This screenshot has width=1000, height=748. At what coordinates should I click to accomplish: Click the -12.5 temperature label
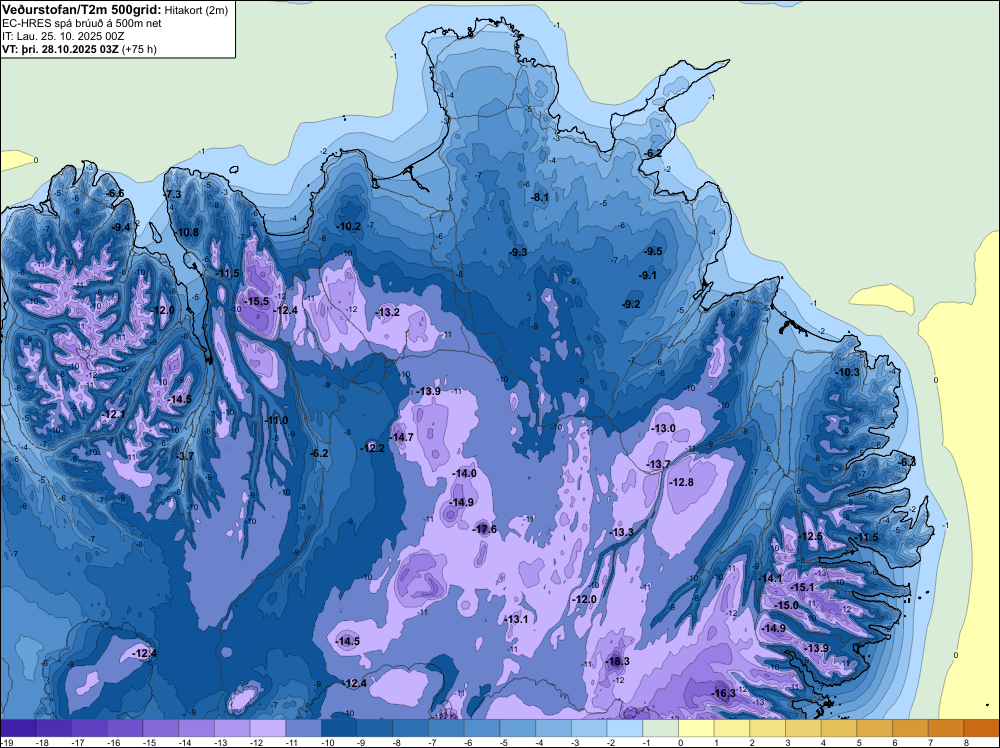[811, 536]
